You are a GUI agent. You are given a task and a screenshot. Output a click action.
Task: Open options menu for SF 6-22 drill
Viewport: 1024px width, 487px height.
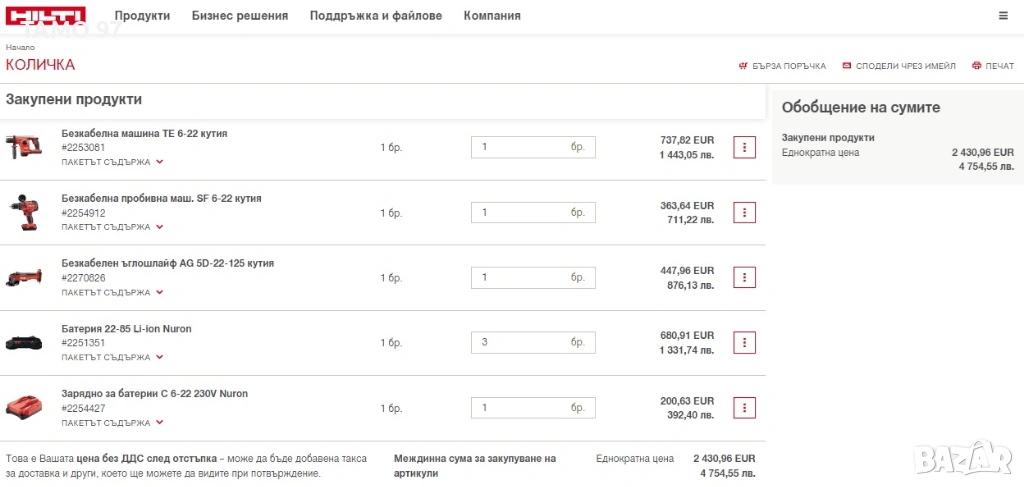744,212
